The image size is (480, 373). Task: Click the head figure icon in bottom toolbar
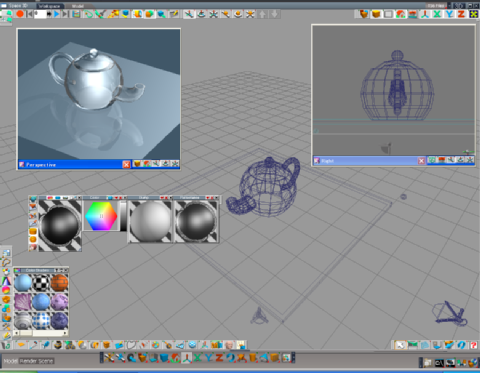[x=229, y=345]
